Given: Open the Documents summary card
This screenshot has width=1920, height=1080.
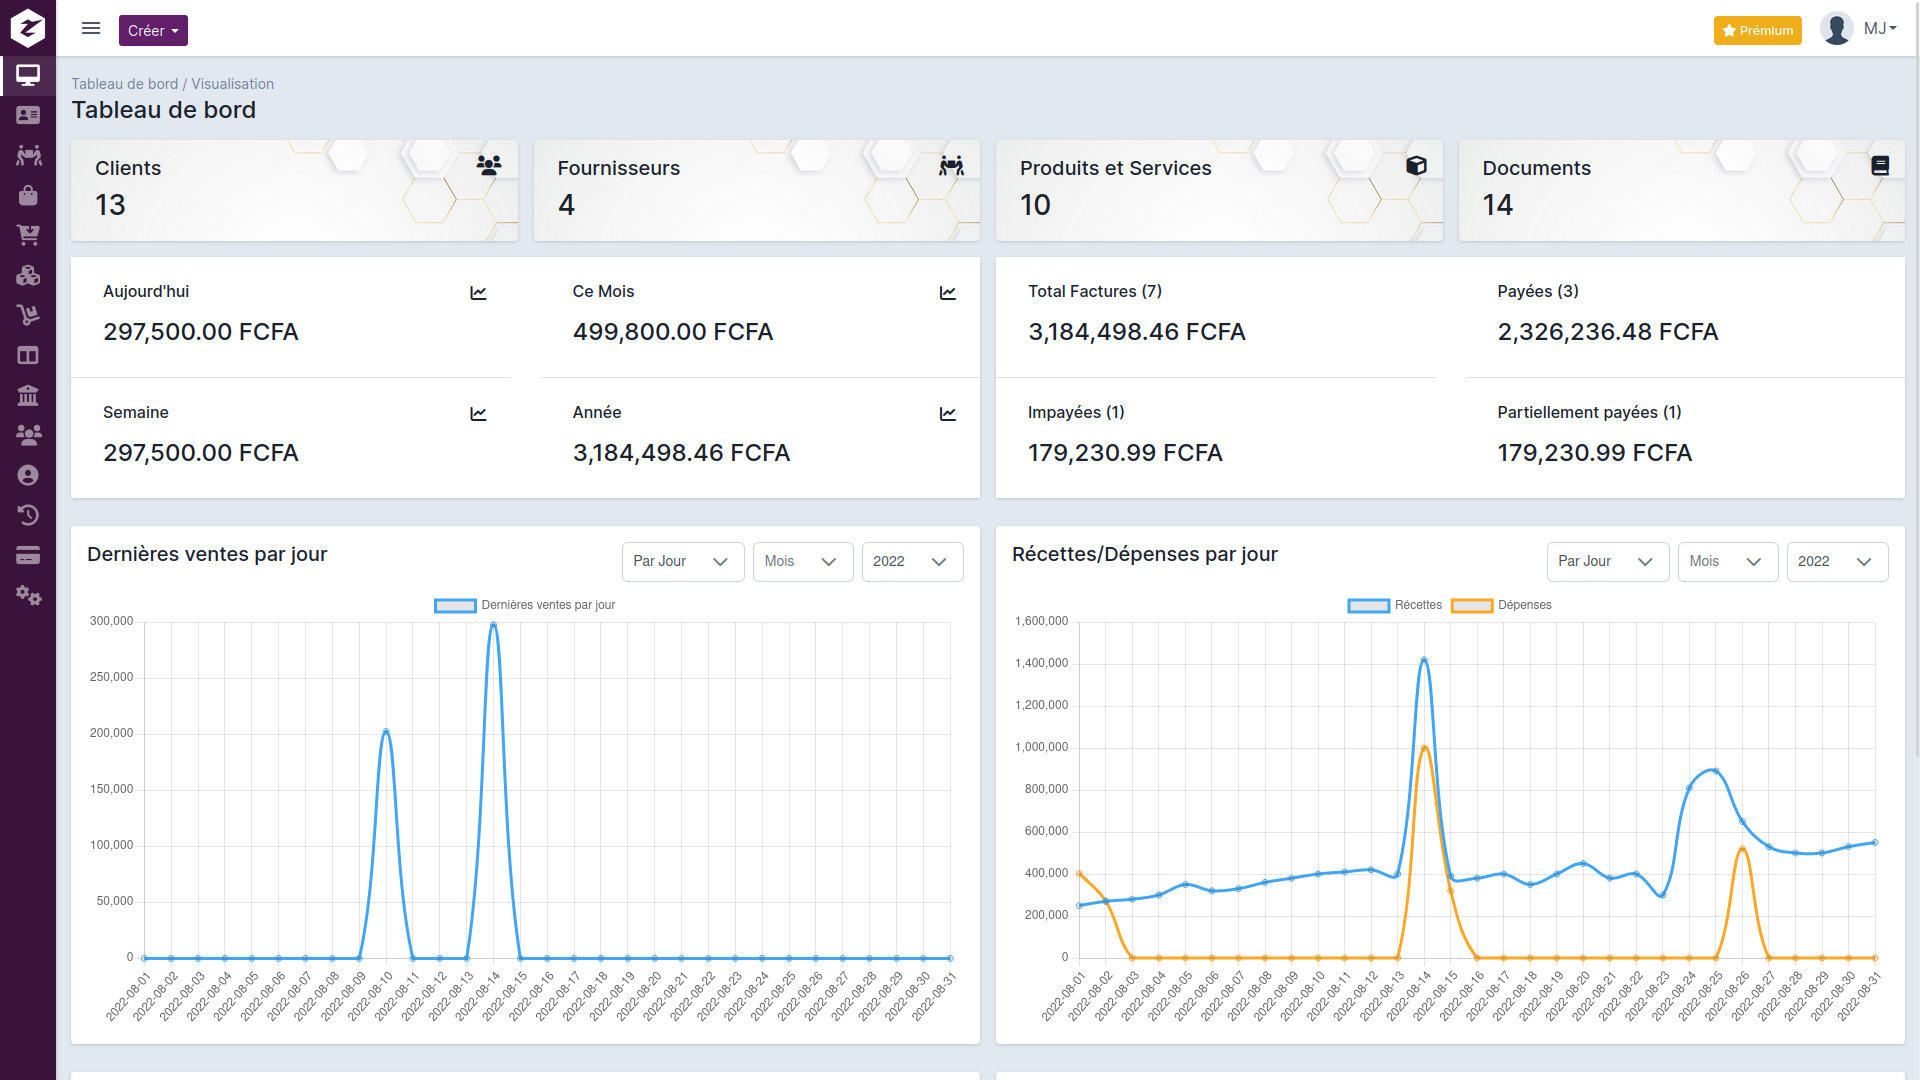Looking at the screenshot, I should (1681, 190).
